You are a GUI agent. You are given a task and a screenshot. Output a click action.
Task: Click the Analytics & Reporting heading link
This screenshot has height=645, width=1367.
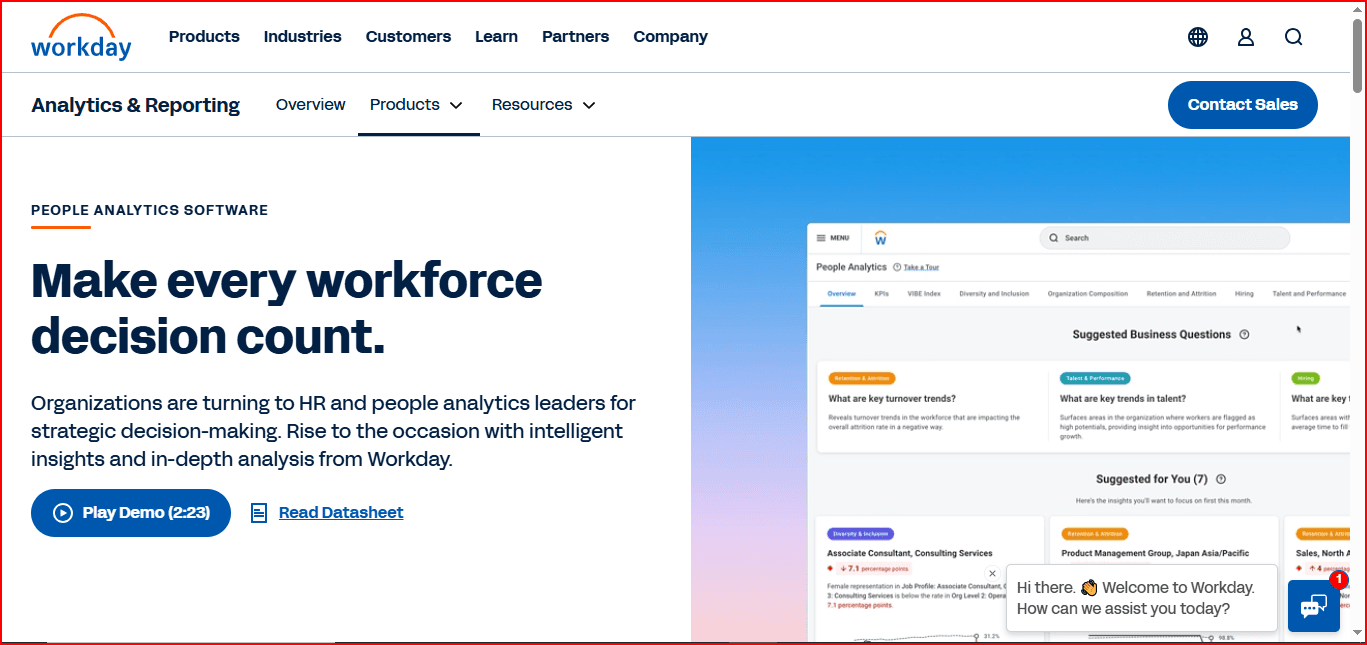point(136,105)
